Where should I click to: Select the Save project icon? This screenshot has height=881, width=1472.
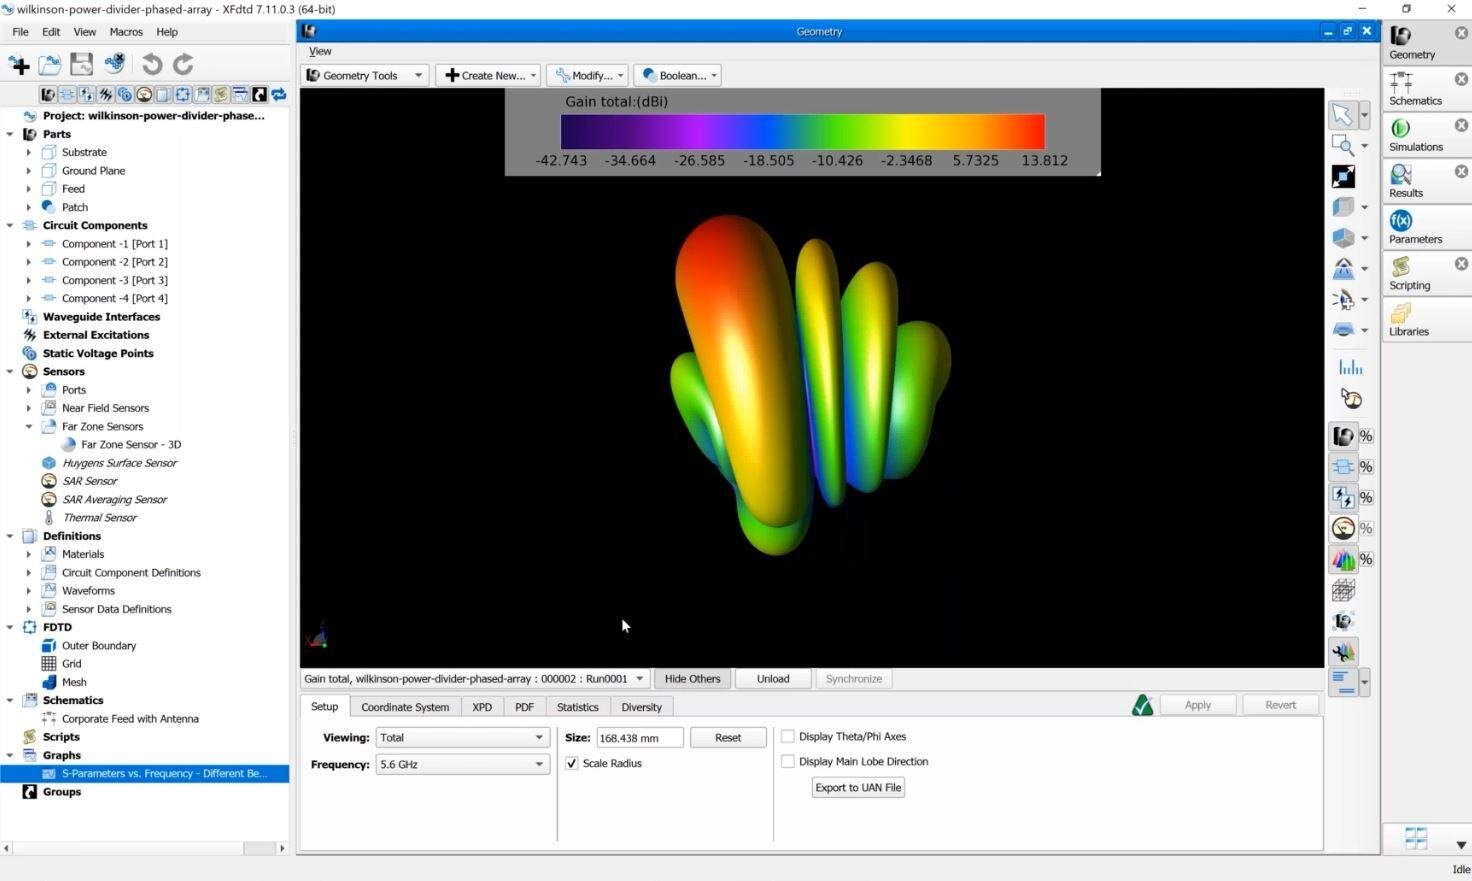pyautogui.click(x=81, y=64)
